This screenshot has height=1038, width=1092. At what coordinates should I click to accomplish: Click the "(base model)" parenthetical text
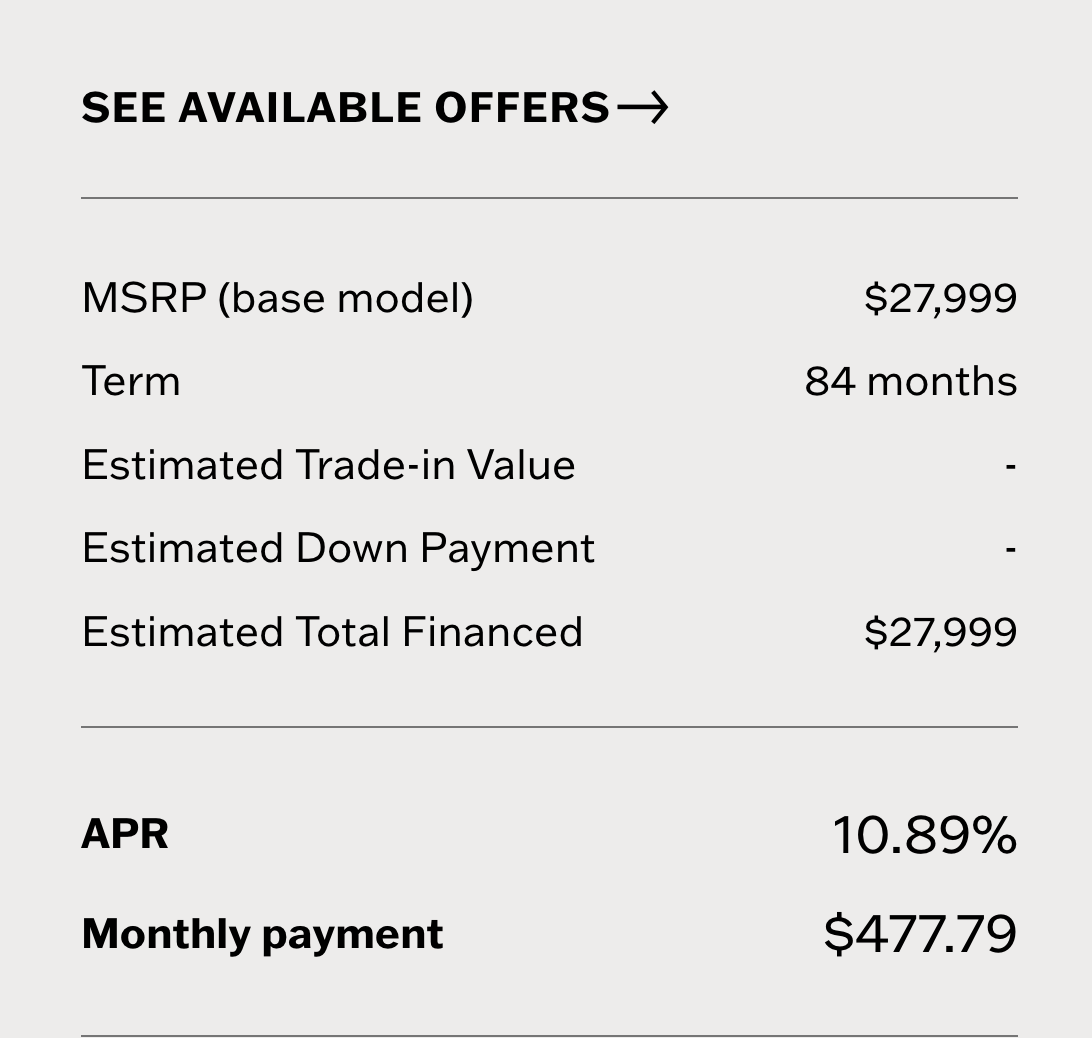click(345, 298)
